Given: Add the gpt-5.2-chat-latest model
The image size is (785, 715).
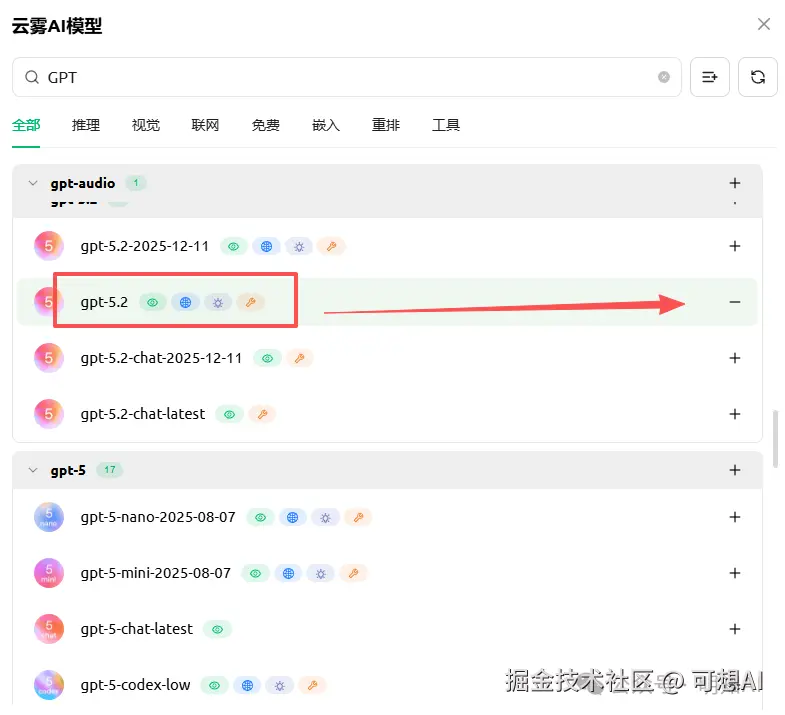Looking at the screenshot, I should coord(734,414).
